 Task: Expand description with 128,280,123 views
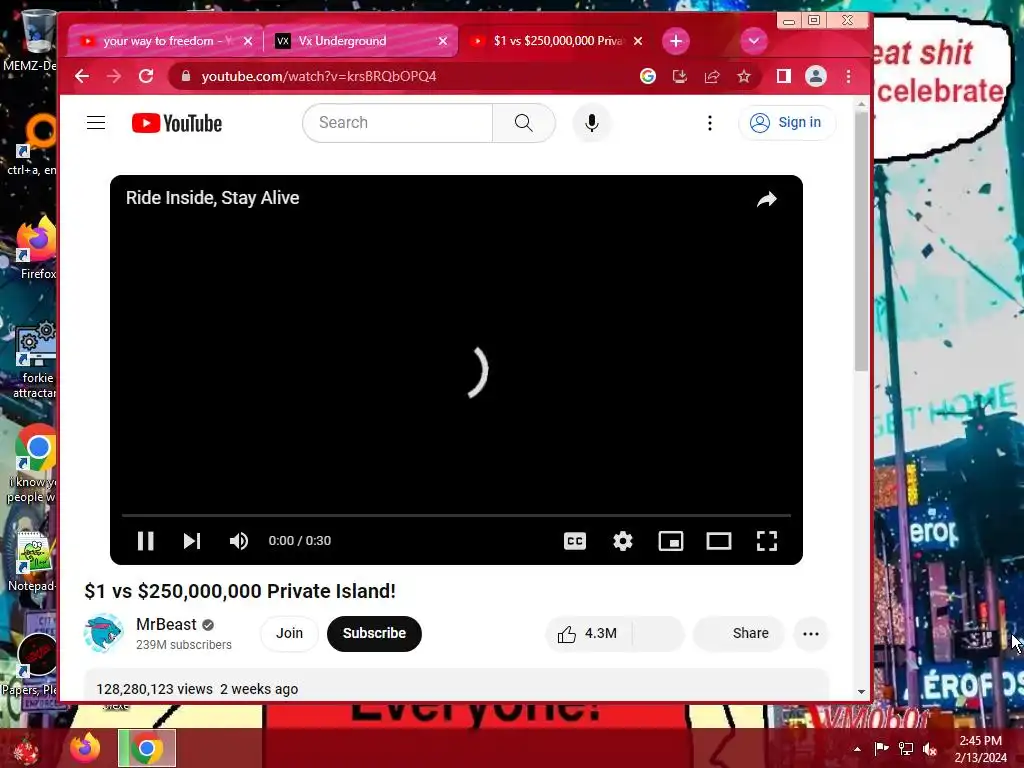(x=456, y=686)
